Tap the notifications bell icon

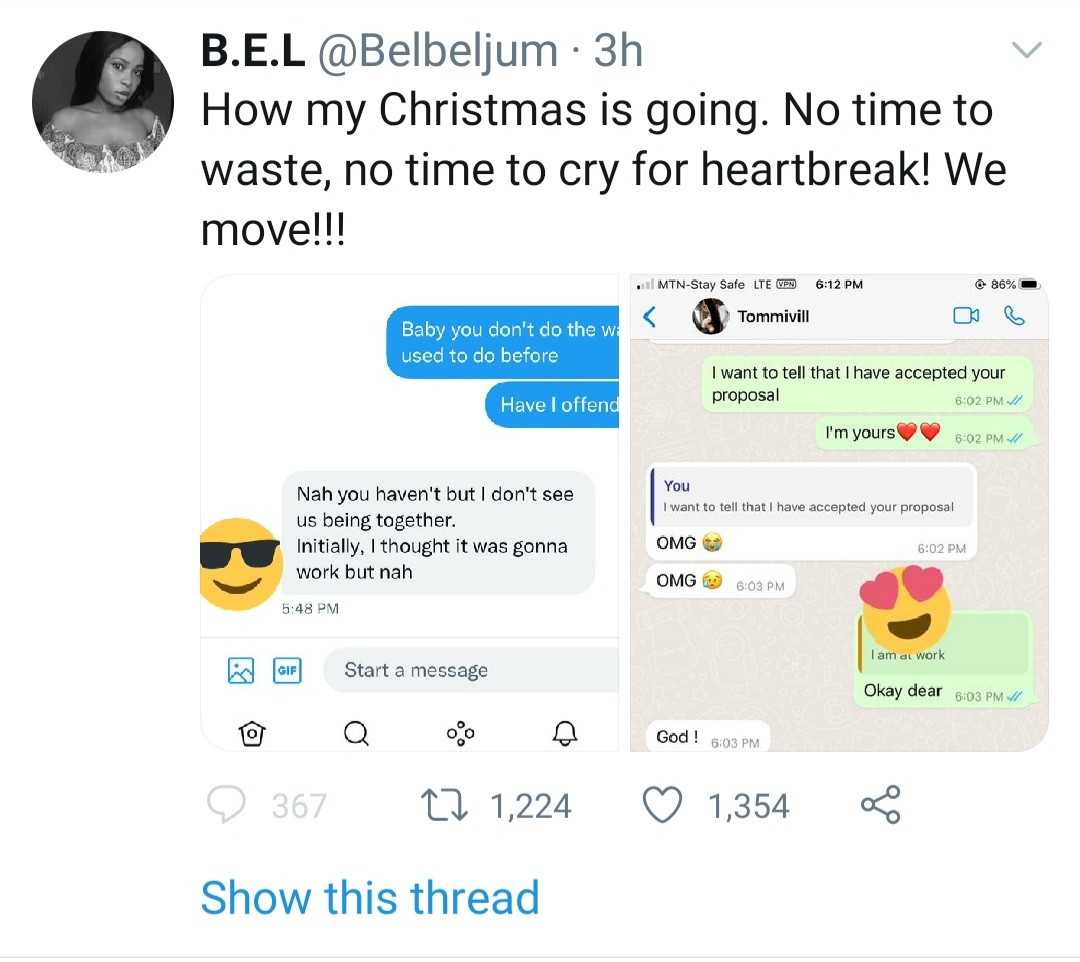(565, 734)
